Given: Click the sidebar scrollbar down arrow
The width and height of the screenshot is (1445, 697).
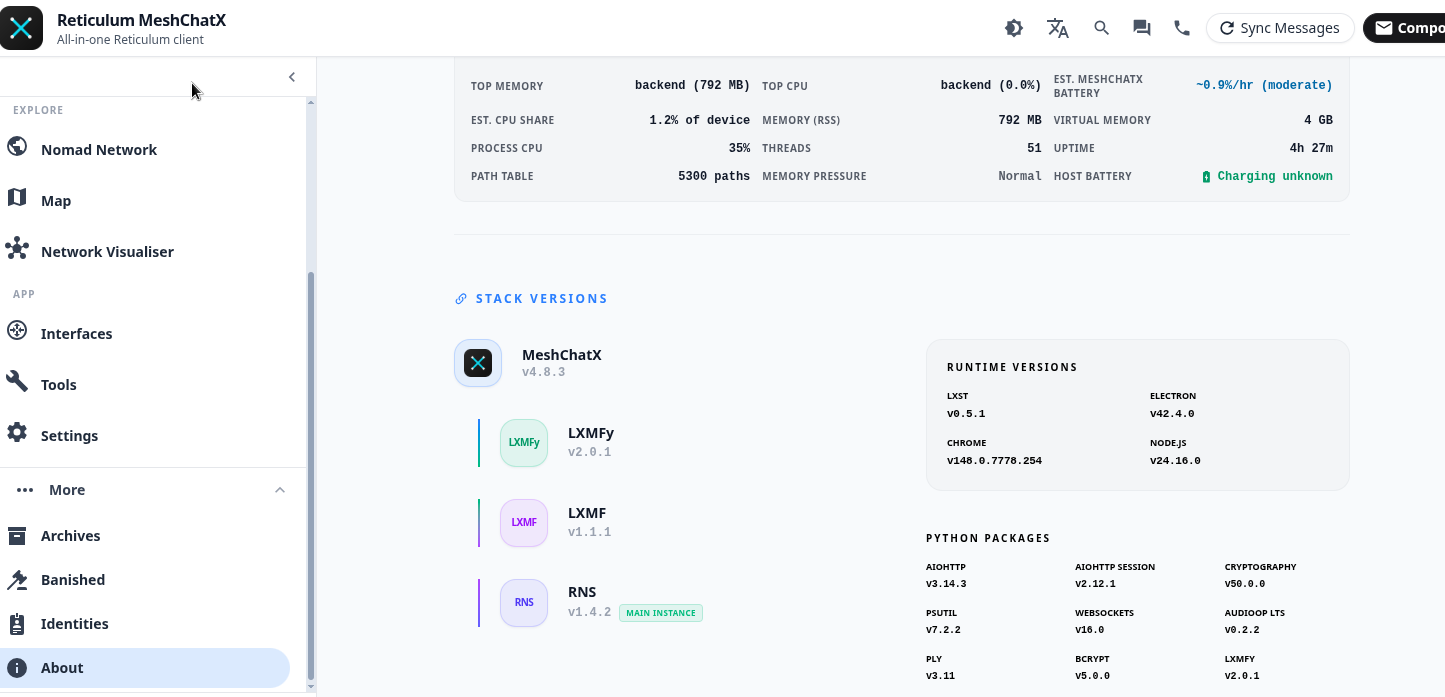Looking at the screenshot, I should pyautogui.click(x=311, y=687).
